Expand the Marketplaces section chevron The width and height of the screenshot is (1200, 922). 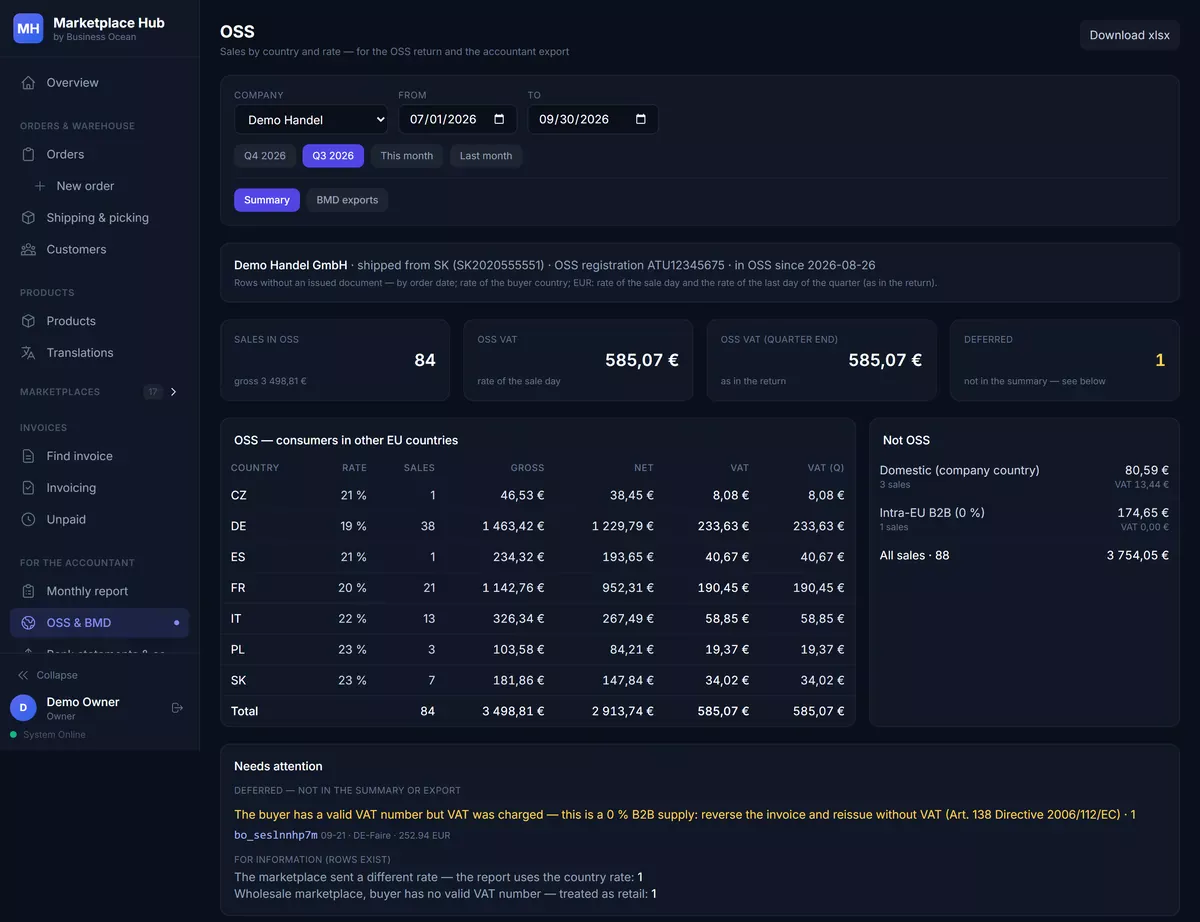click(x=173, y=392)
